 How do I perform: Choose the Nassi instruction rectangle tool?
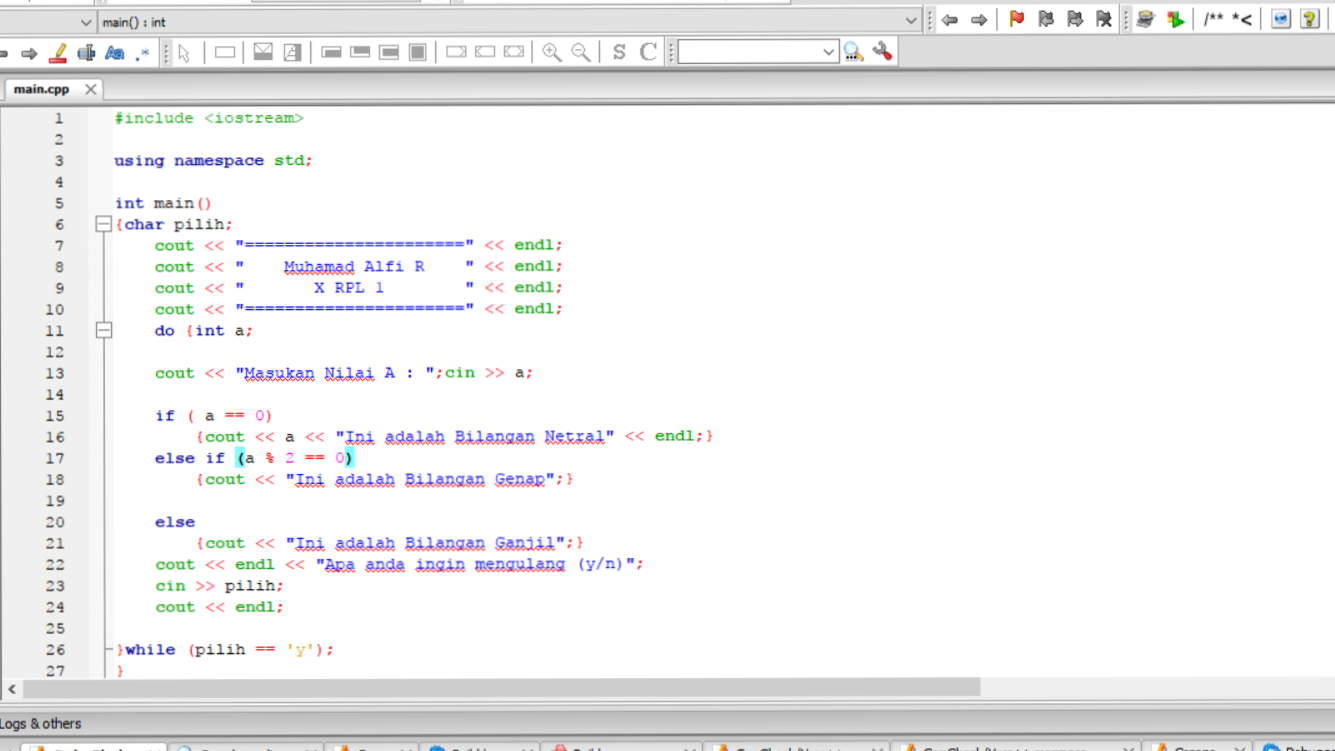coord(225,52)
